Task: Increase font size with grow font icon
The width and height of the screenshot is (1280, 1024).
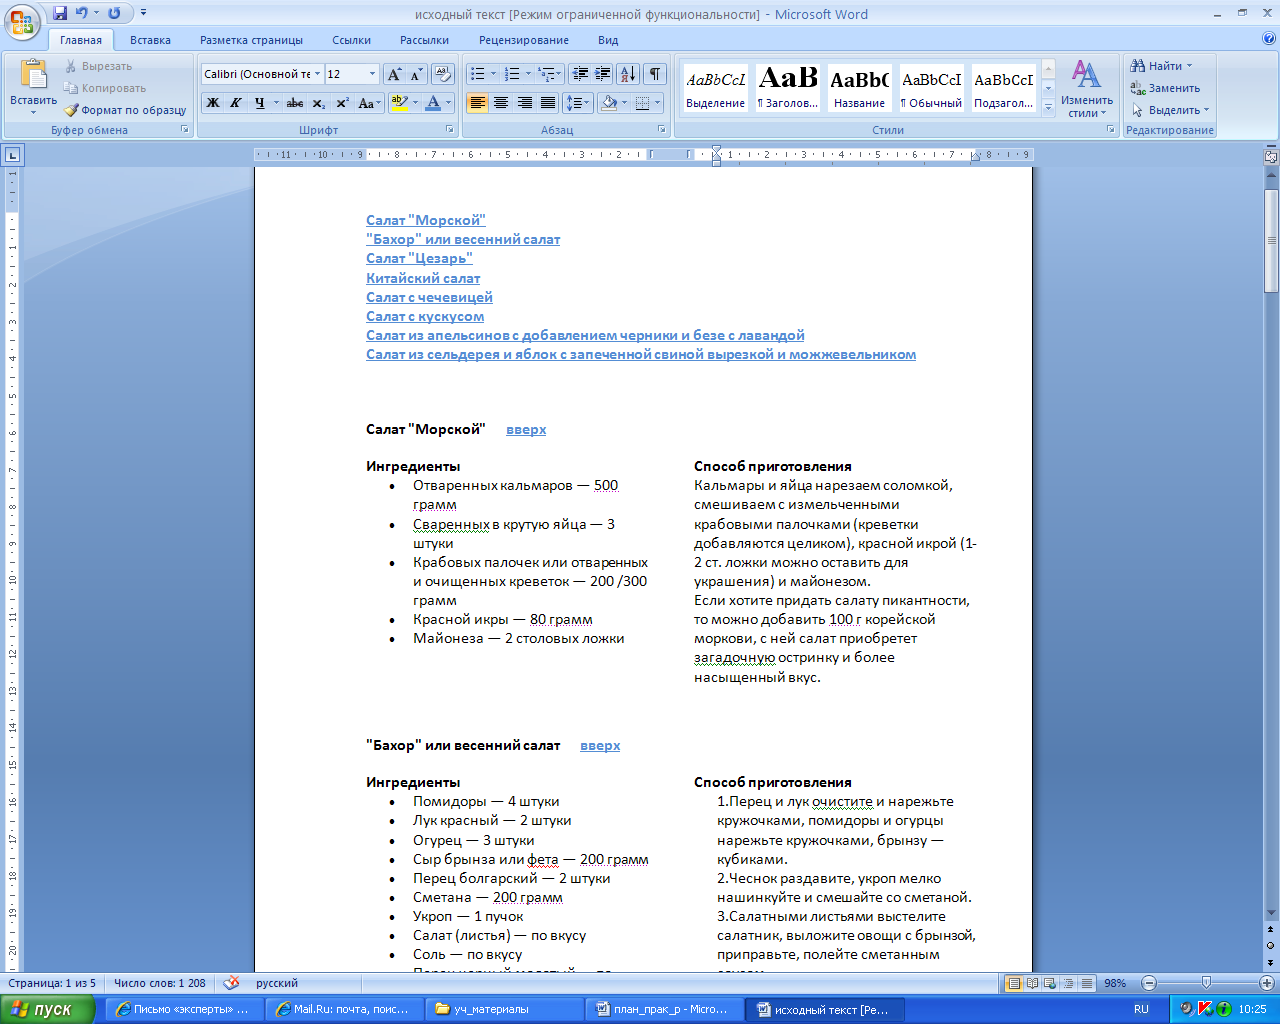Action: tap(395, 74)
